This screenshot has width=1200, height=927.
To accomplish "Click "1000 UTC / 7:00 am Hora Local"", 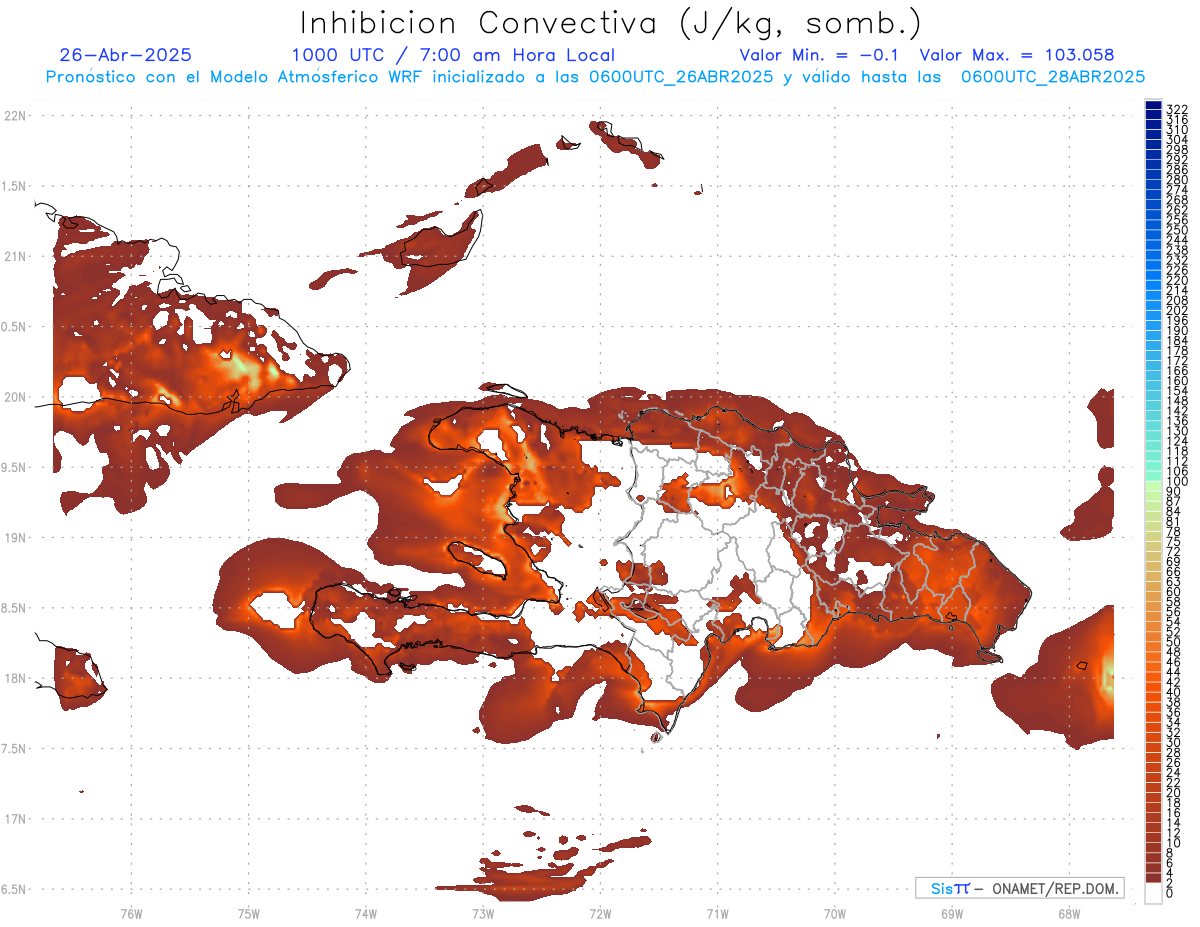I will pos(453,55).
